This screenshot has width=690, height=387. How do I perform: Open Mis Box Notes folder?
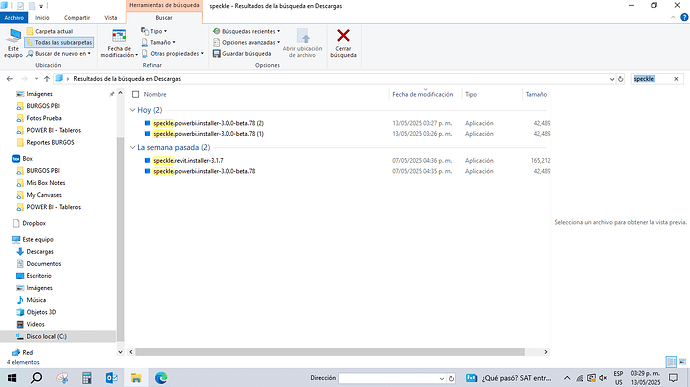click(46, 183)
